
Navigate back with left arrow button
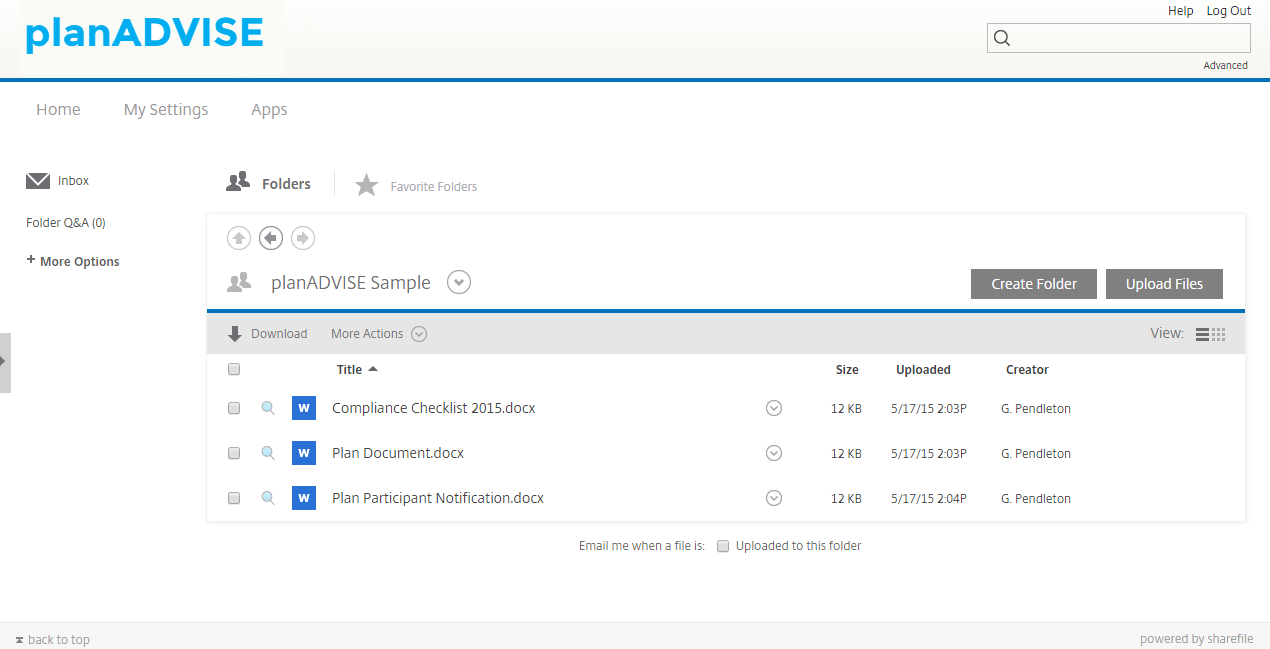point(270,238)
